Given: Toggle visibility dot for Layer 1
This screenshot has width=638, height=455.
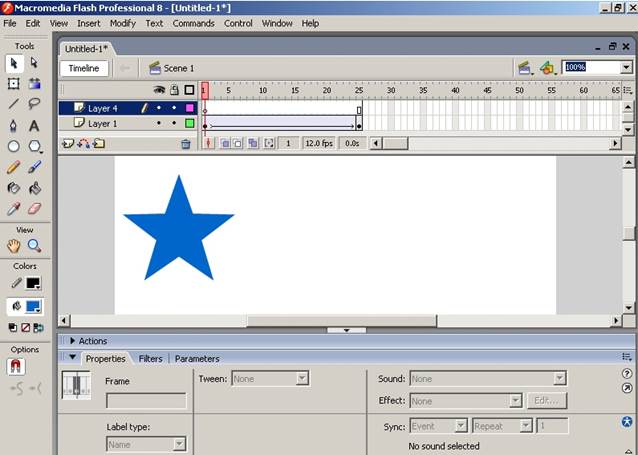Looking at the screenshot, I should point(159,123).
